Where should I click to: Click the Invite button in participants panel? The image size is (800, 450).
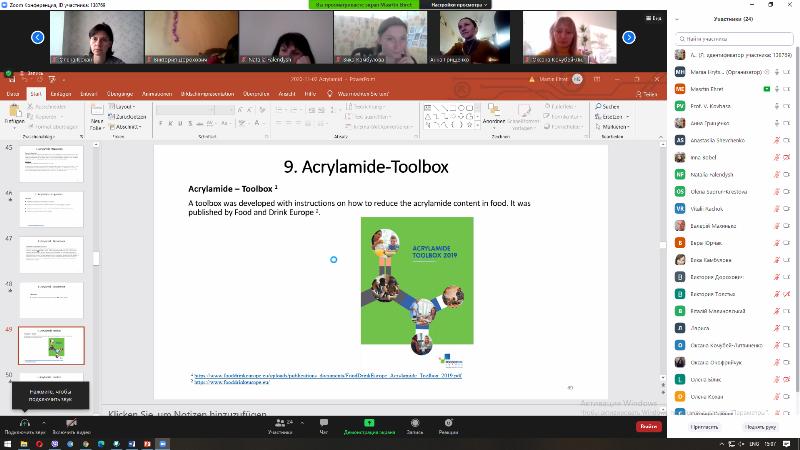click(x=704, y=427)
